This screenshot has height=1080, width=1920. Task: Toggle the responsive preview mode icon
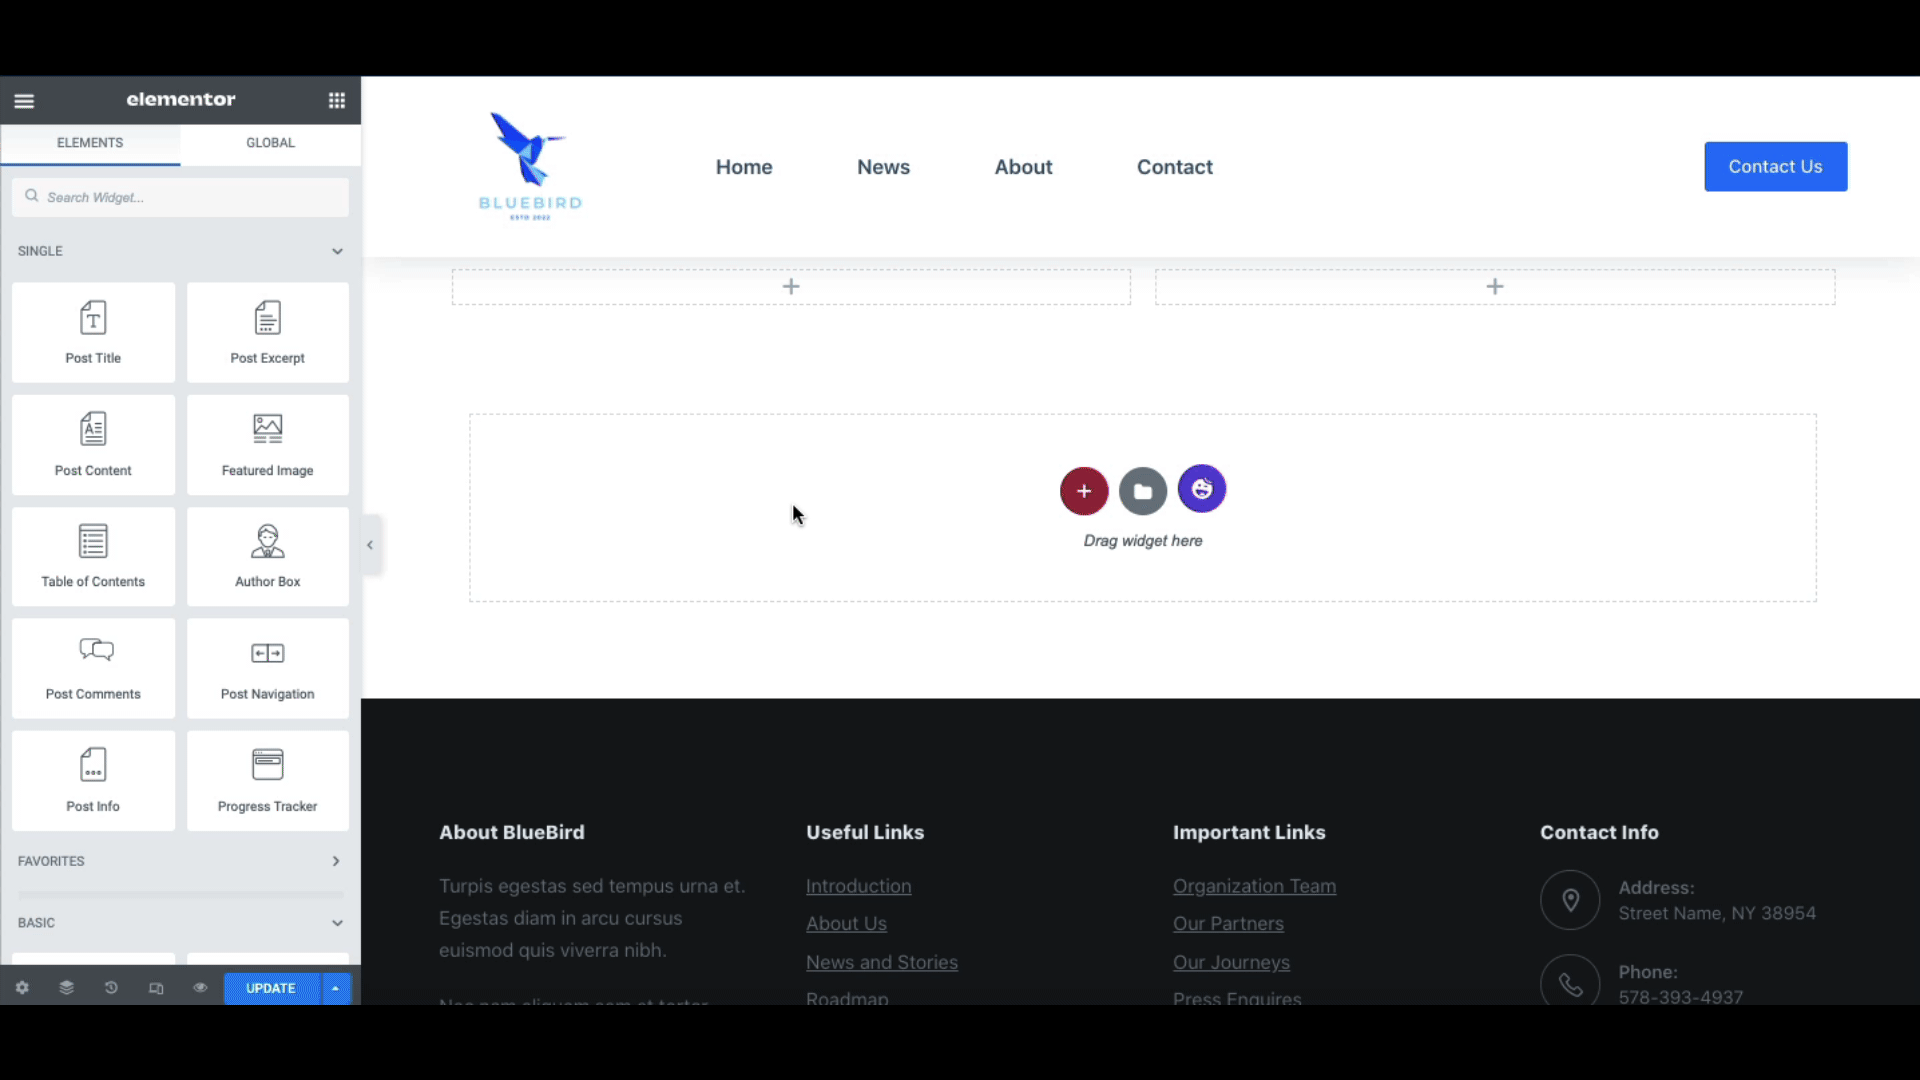click(156, 988)
